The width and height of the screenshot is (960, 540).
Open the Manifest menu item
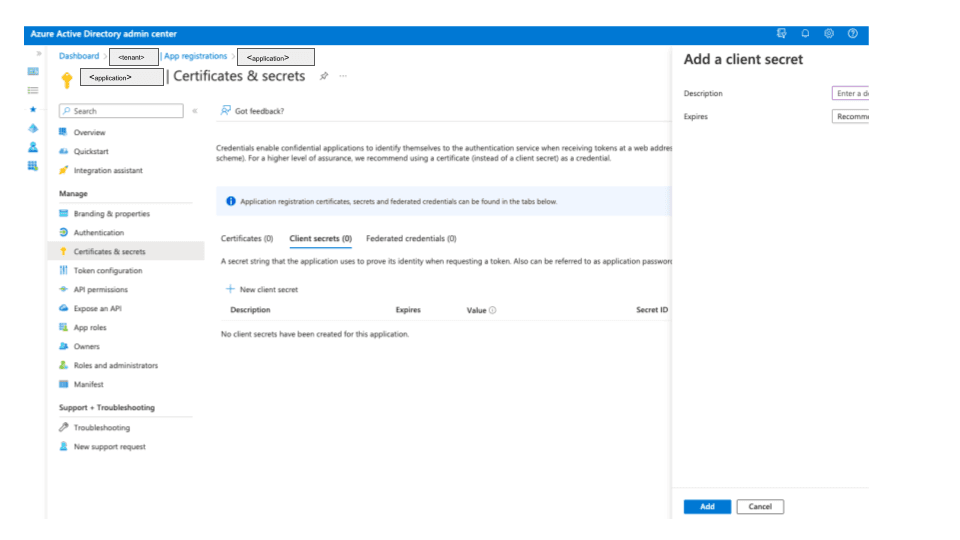coord(89,384)
